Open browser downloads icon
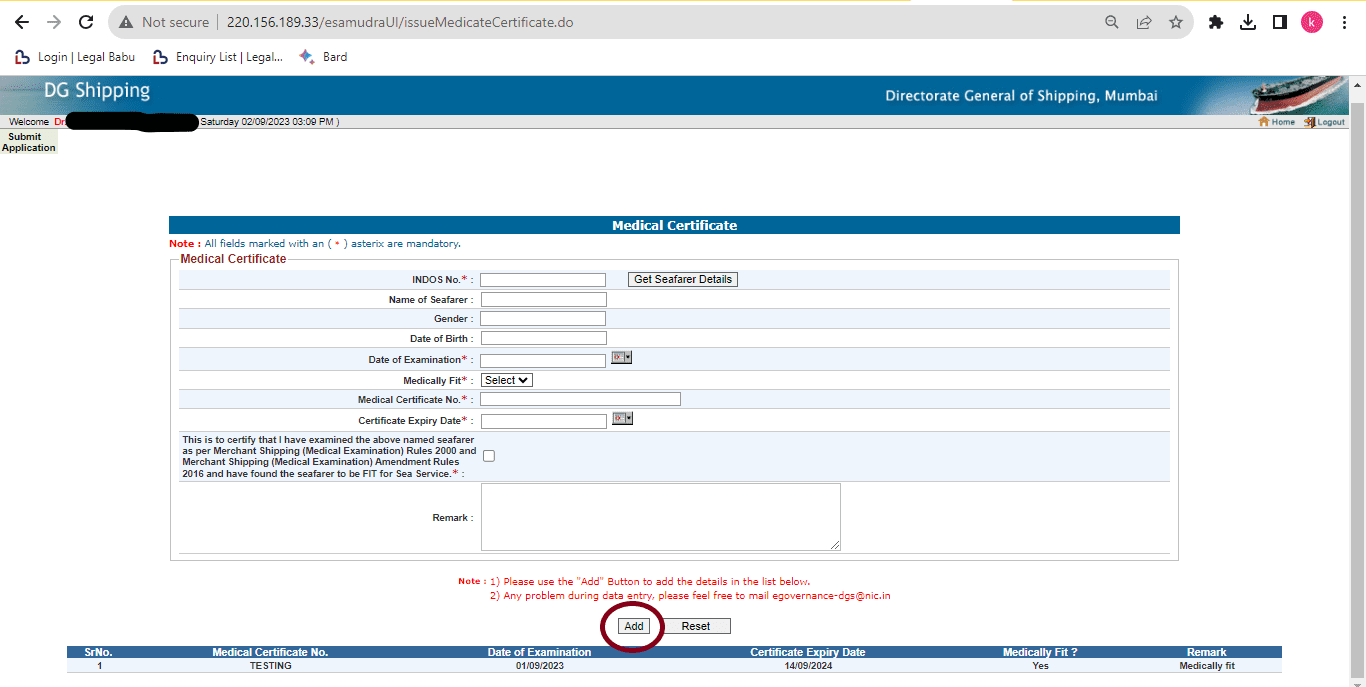 tap(1248, 22)
